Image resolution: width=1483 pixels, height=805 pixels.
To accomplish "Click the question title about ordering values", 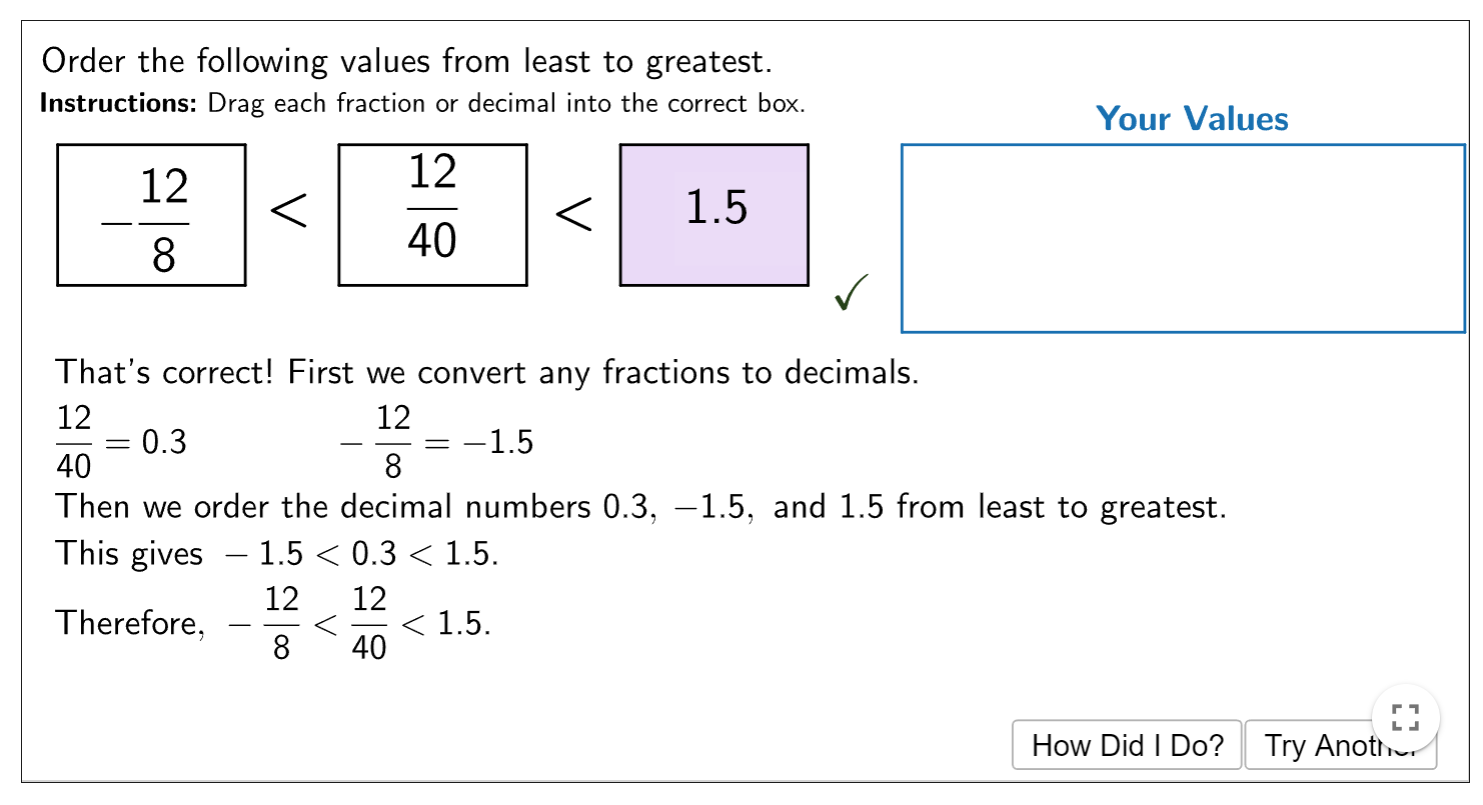I will click(x=406, y=62).
